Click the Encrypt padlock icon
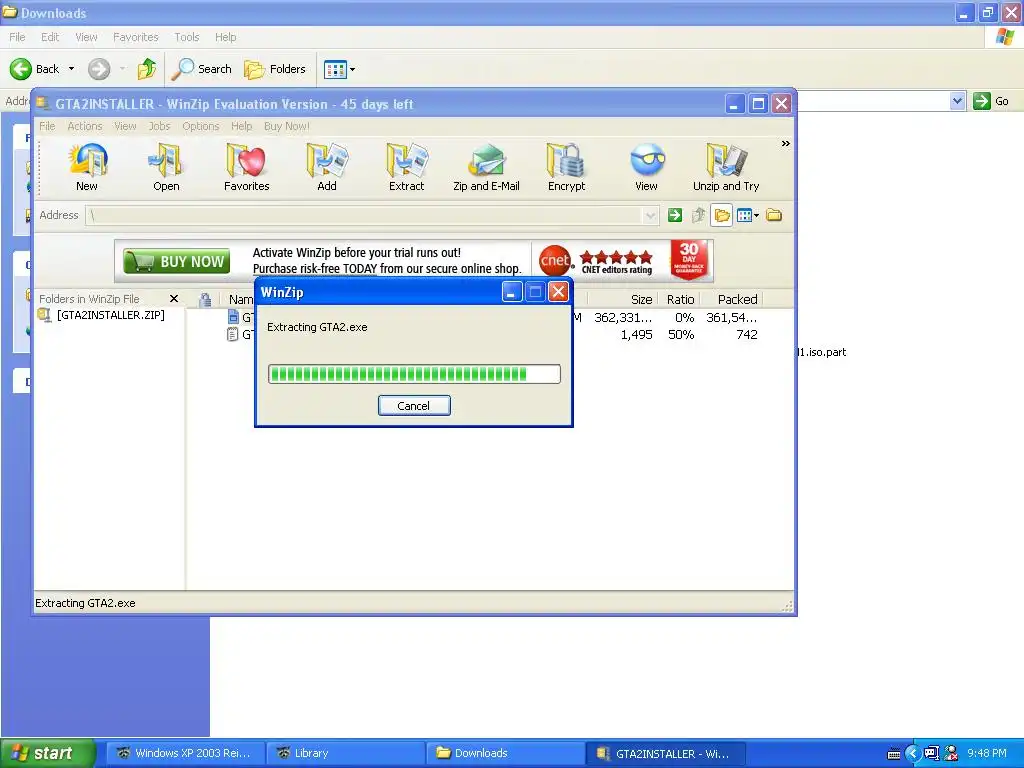The width and height of the screenshot is (1024, 768). [566, 167]
